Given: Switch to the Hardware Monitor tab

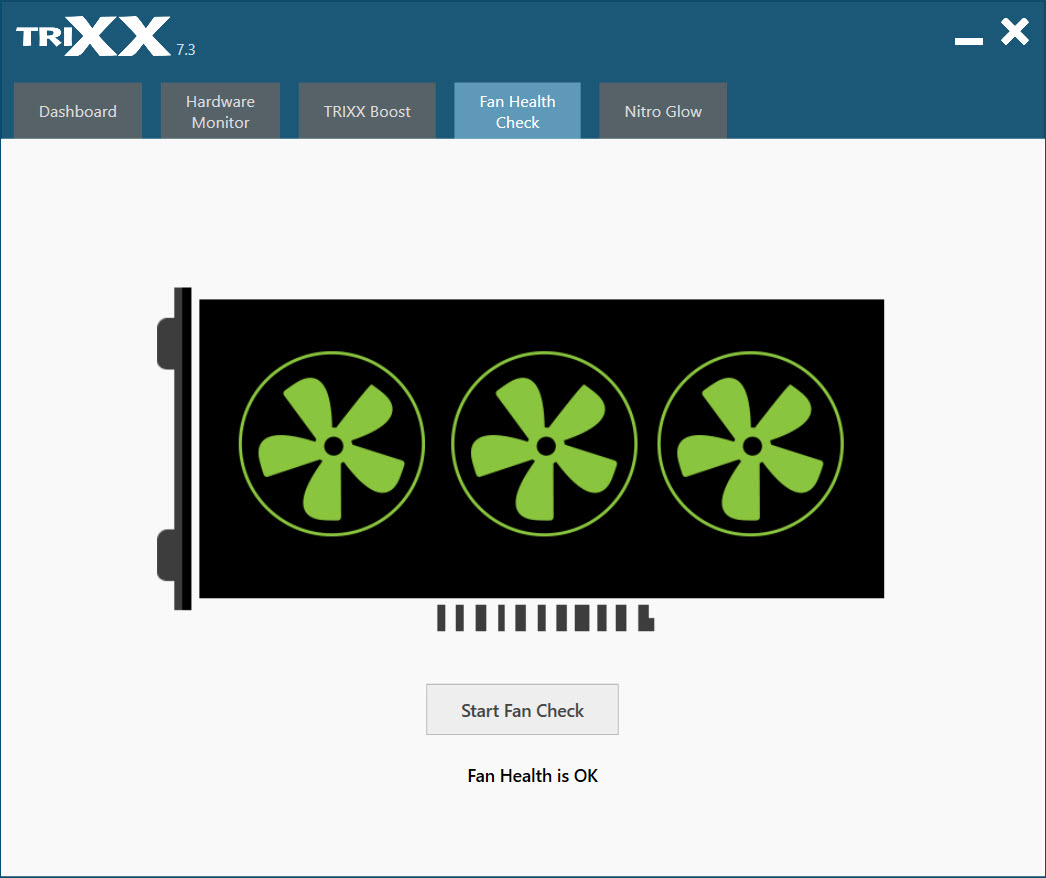Looking at the screenshot, I should click(220, 111).
